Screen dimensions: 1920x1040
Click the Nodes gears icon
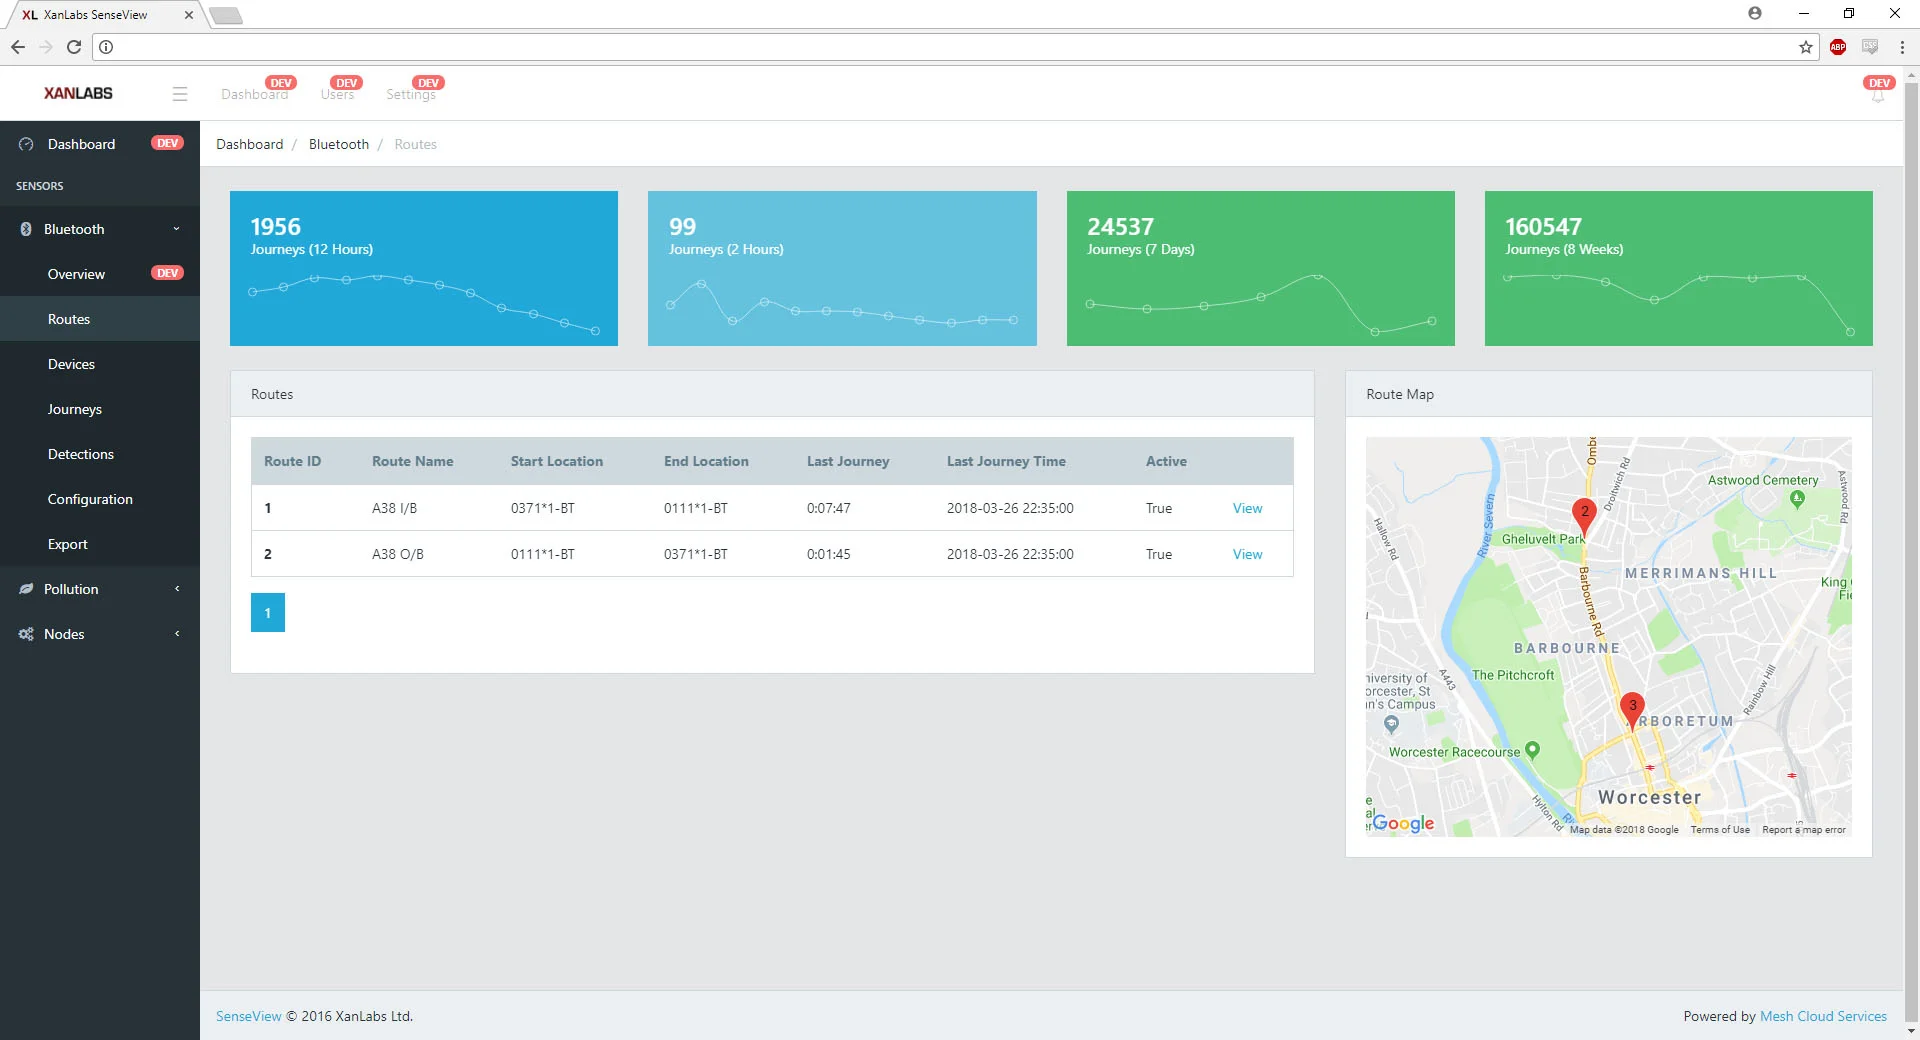click(x=26, y=634)
